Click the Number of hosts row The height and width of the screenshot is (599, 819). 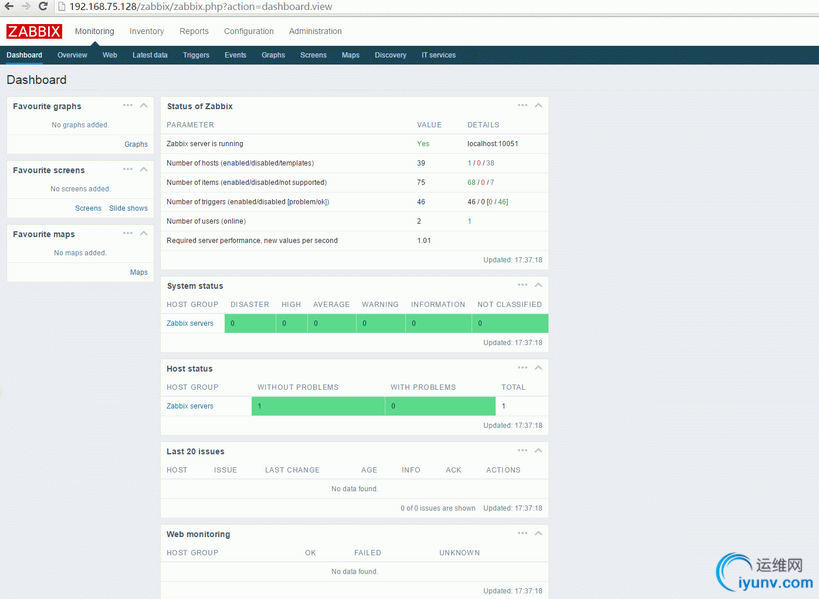point(355,163)
